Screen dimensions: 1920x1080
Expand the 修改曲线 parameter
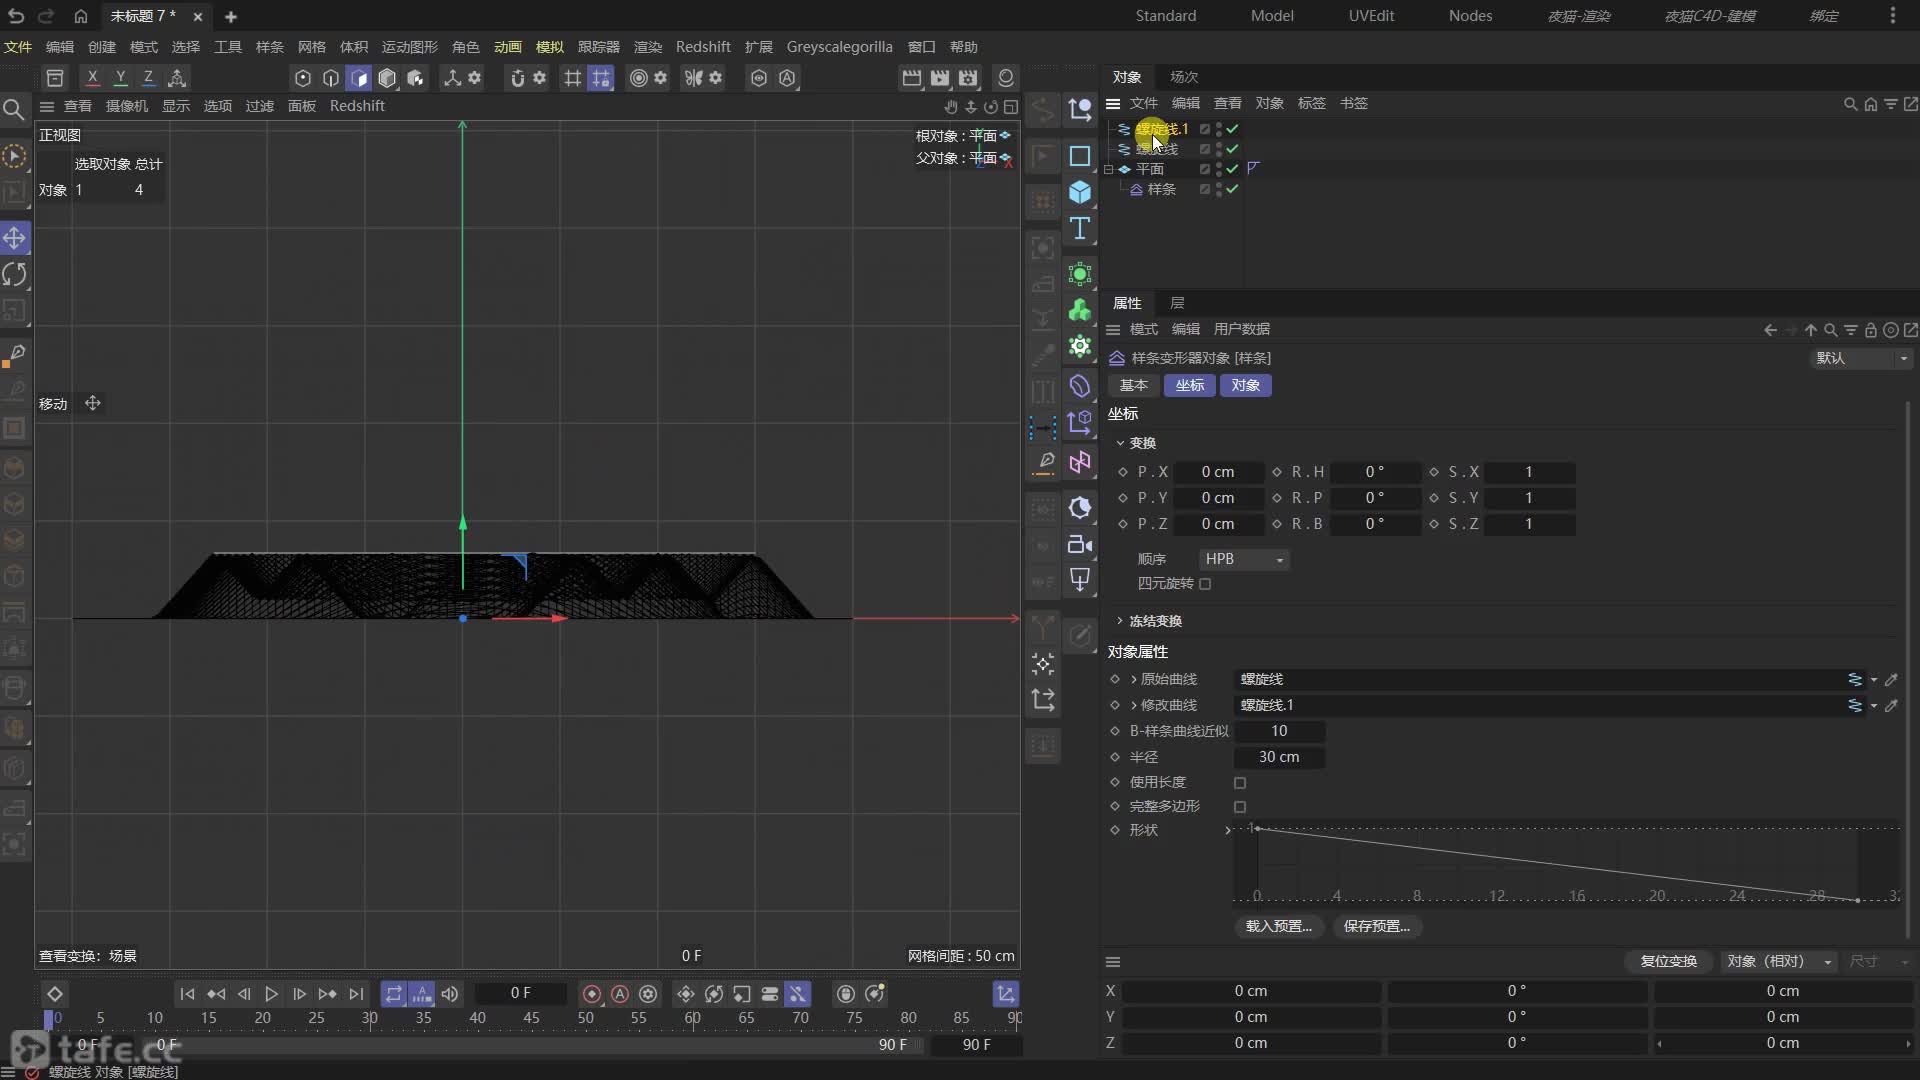(1134, 705)
